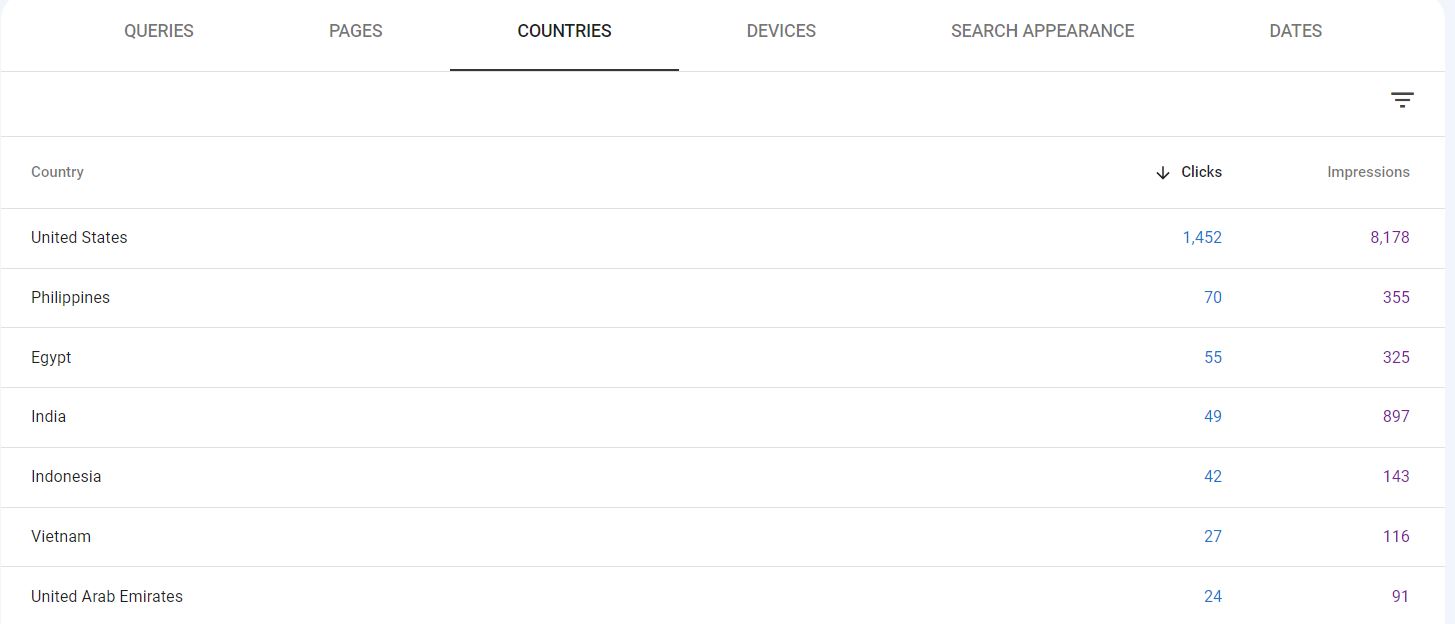The image size is (1455, 624).
Task: Open the filter rows icon
Action: (1402, 100)
